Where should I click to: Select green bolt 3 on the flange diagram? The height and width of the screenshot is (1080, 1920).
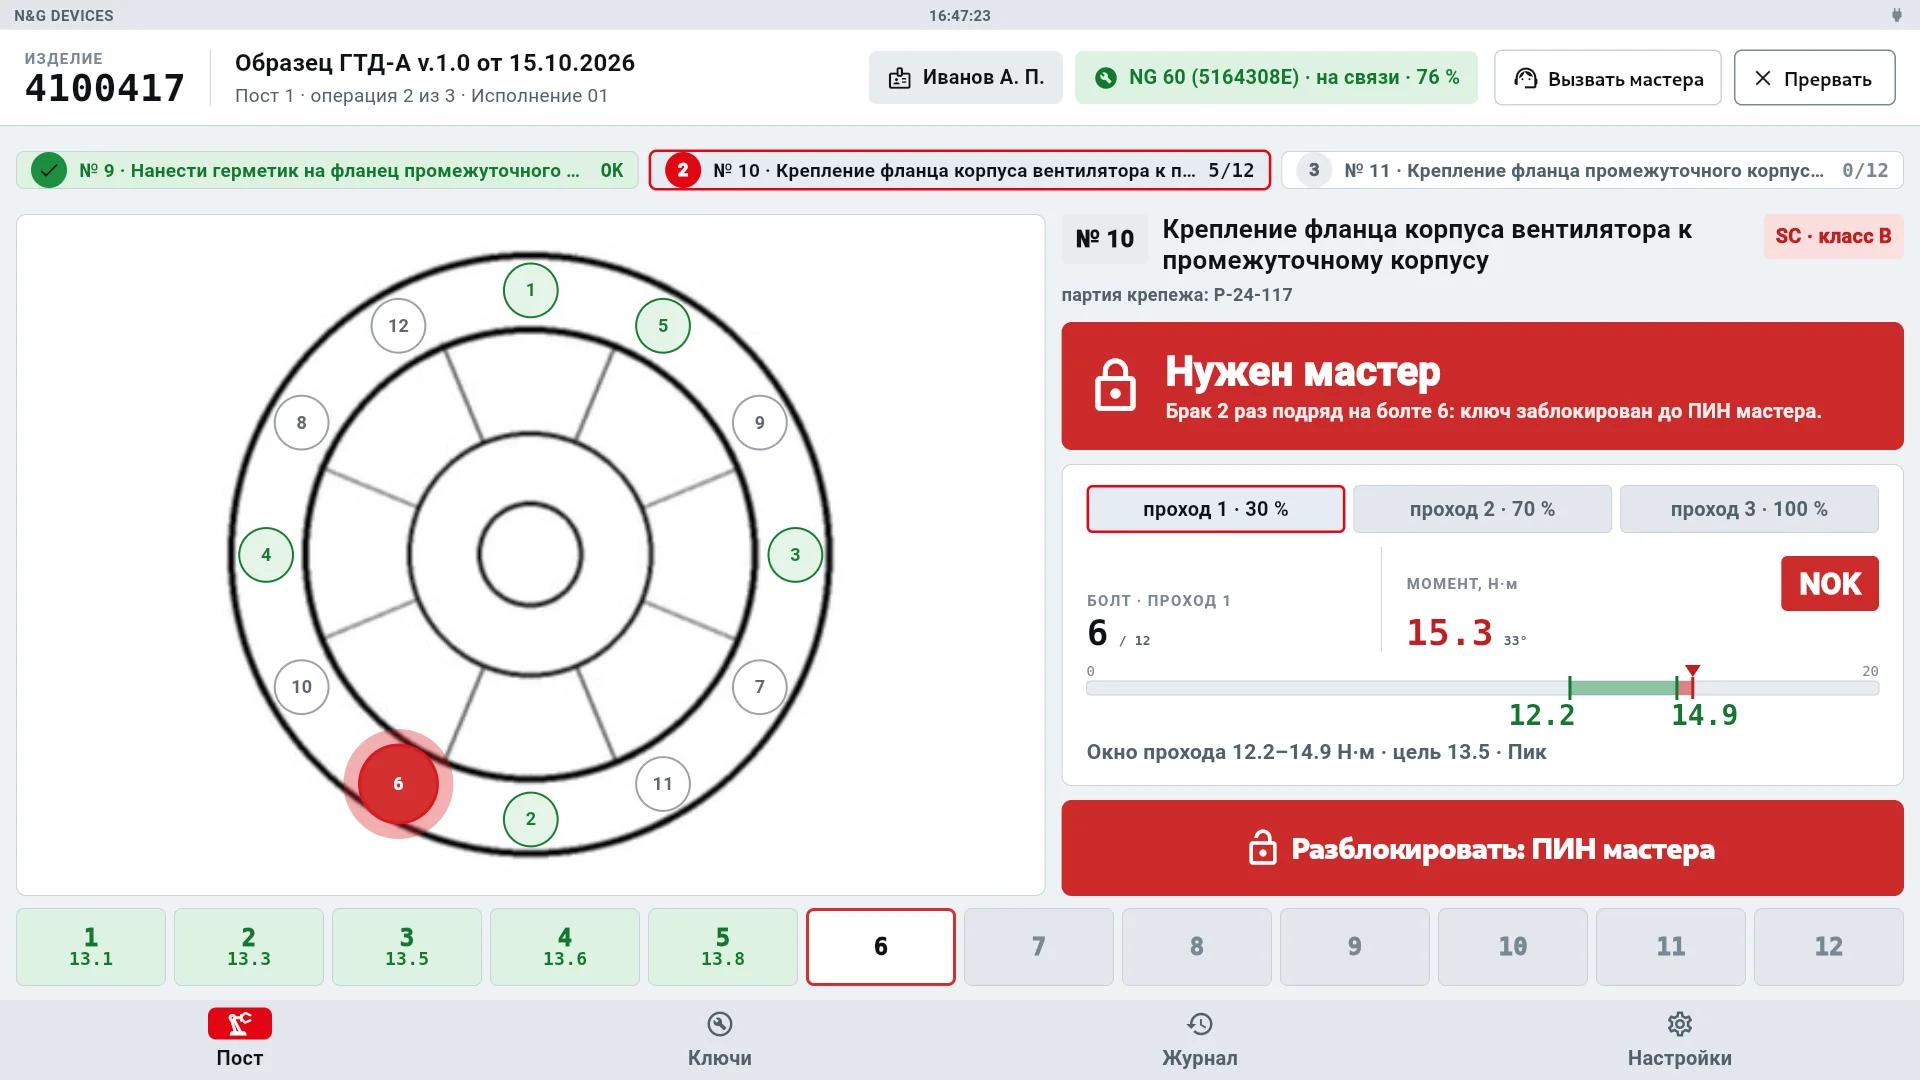click(x=795, y=555)
